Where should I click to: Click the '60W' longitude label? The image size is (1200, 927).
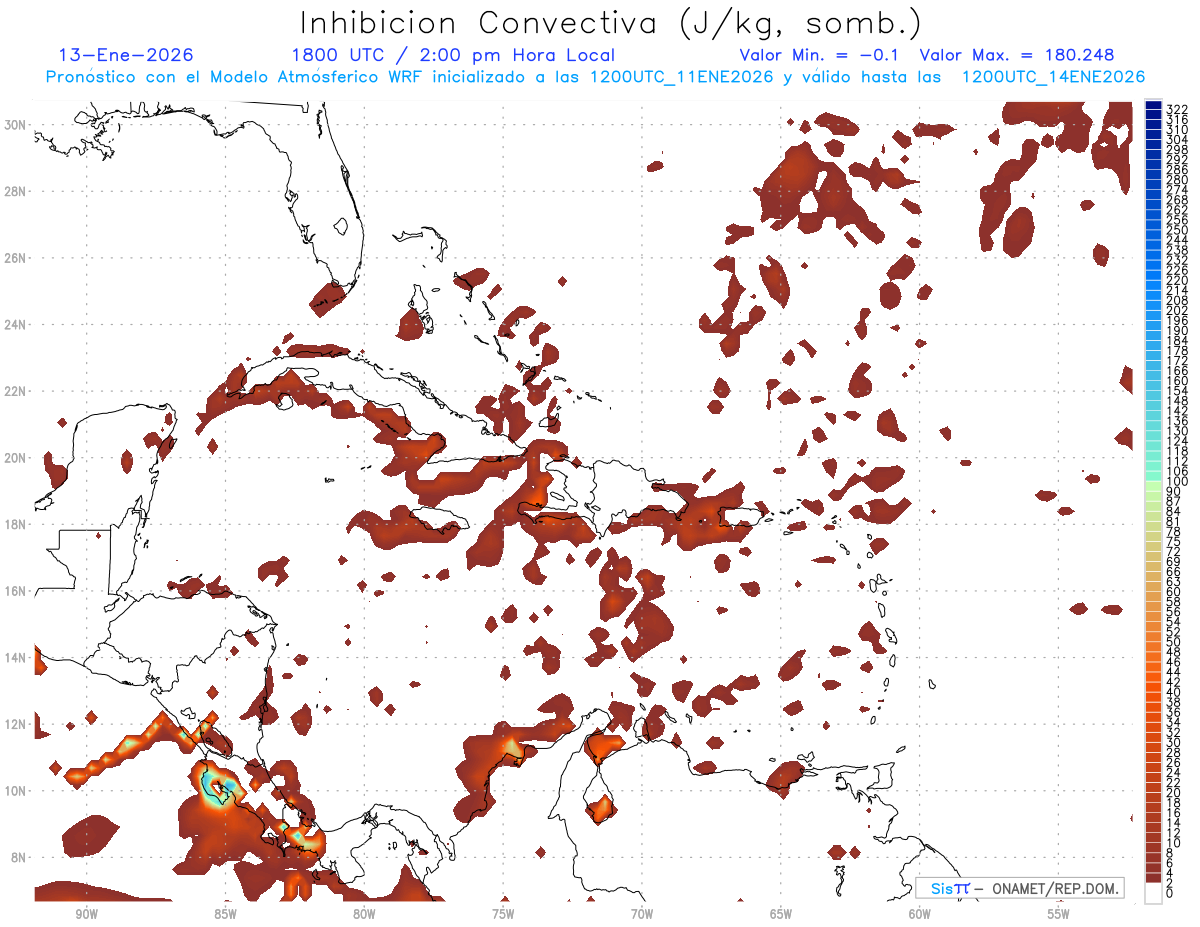point(920,914)
